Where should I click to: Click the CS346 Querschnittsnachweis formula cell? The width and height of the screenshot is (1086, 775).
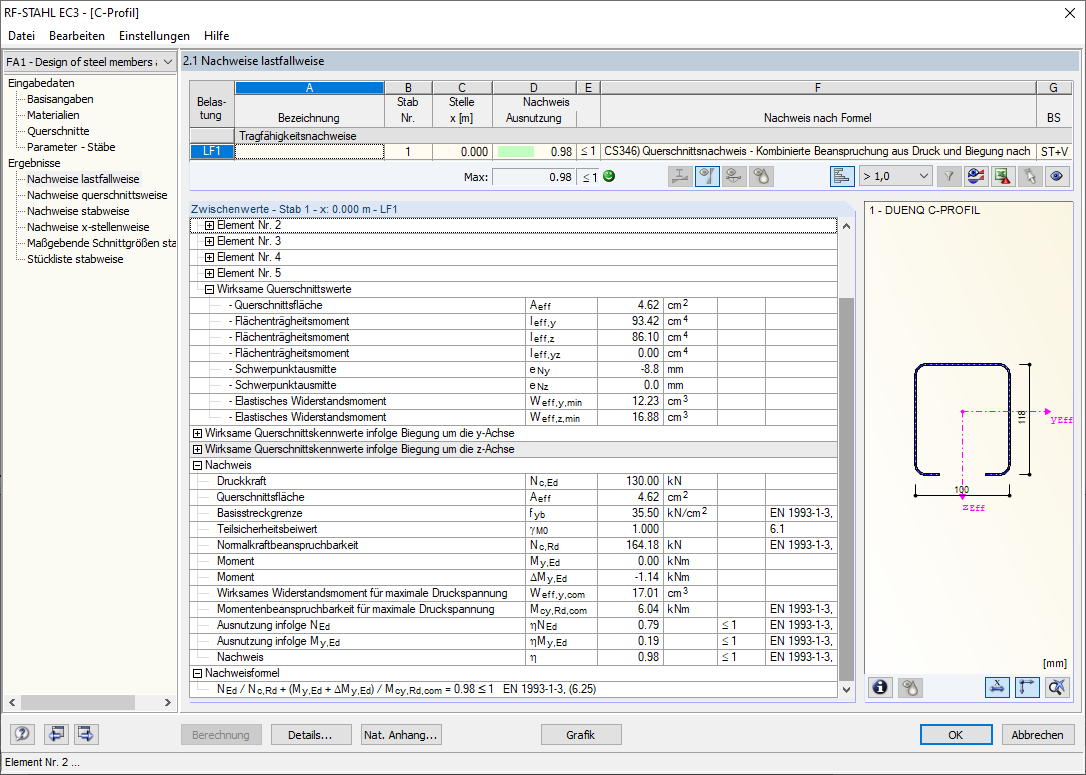(818, 152)
